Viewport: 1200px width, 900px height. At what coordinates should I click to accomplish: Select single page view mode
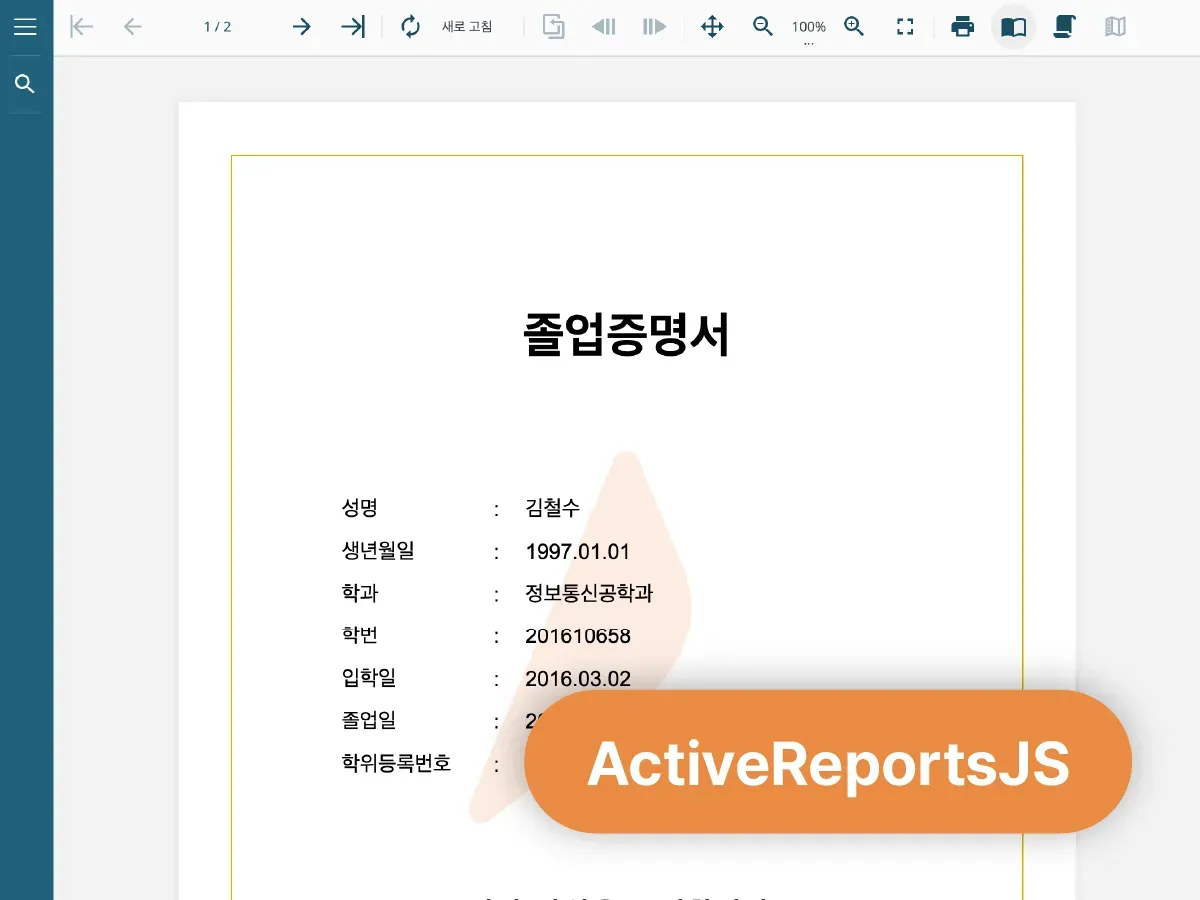[1014, 27]
